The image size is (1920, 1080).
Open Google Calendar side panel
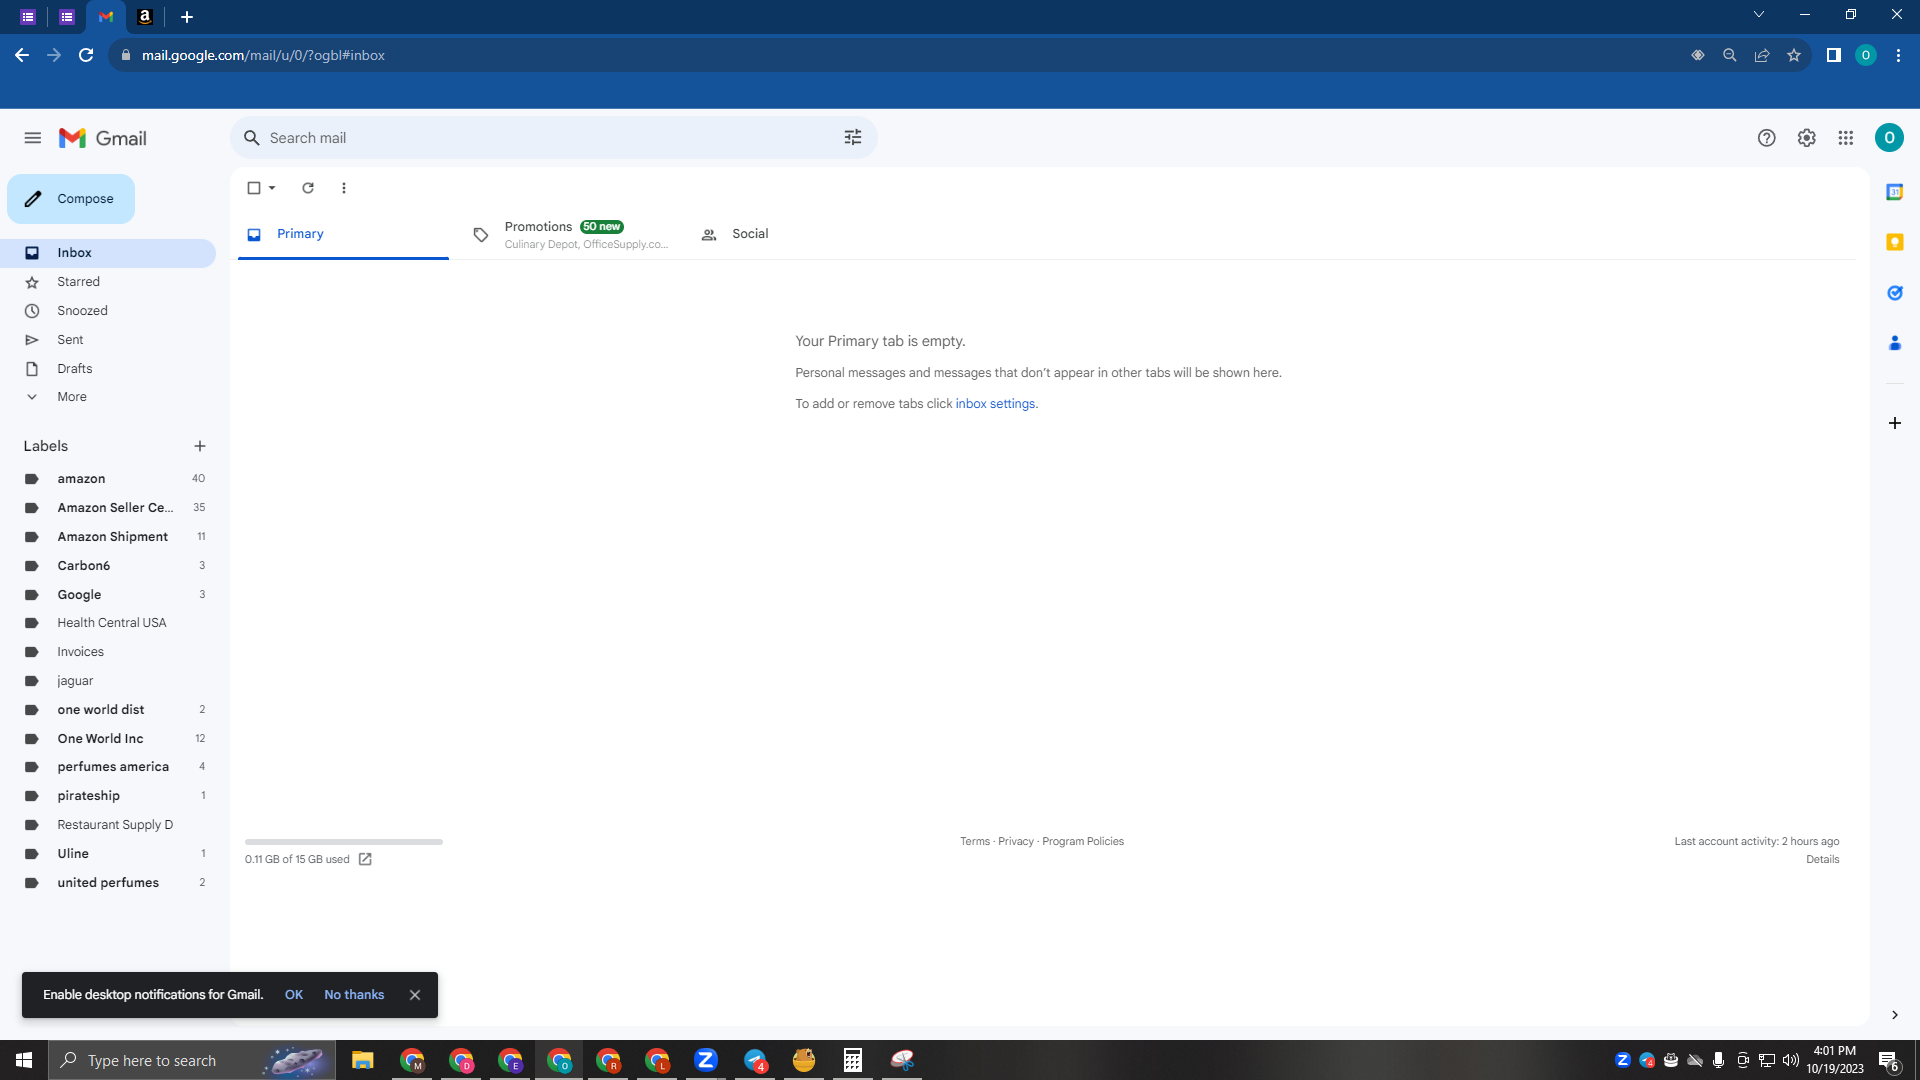[1895, 192]
